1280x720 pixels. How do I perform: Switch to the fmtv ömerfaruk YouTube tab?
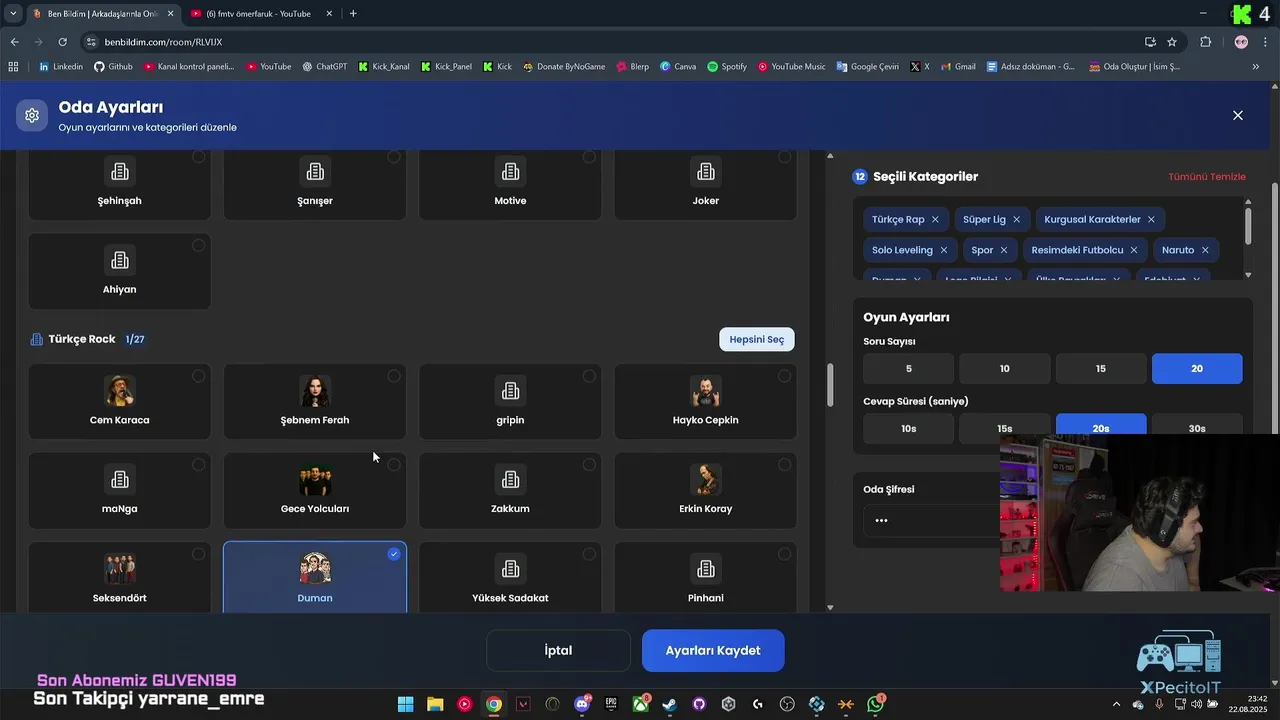(x=258, y=13)
